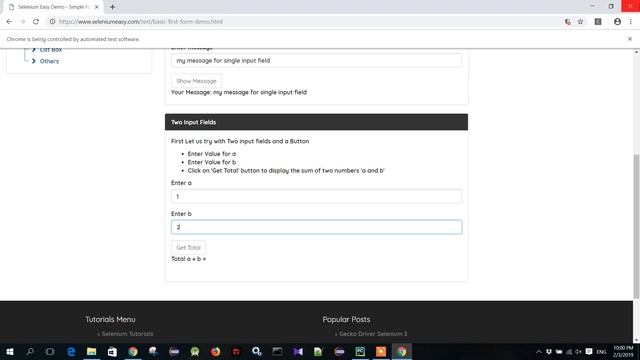Expand the Others menu item

click(33, 61)
